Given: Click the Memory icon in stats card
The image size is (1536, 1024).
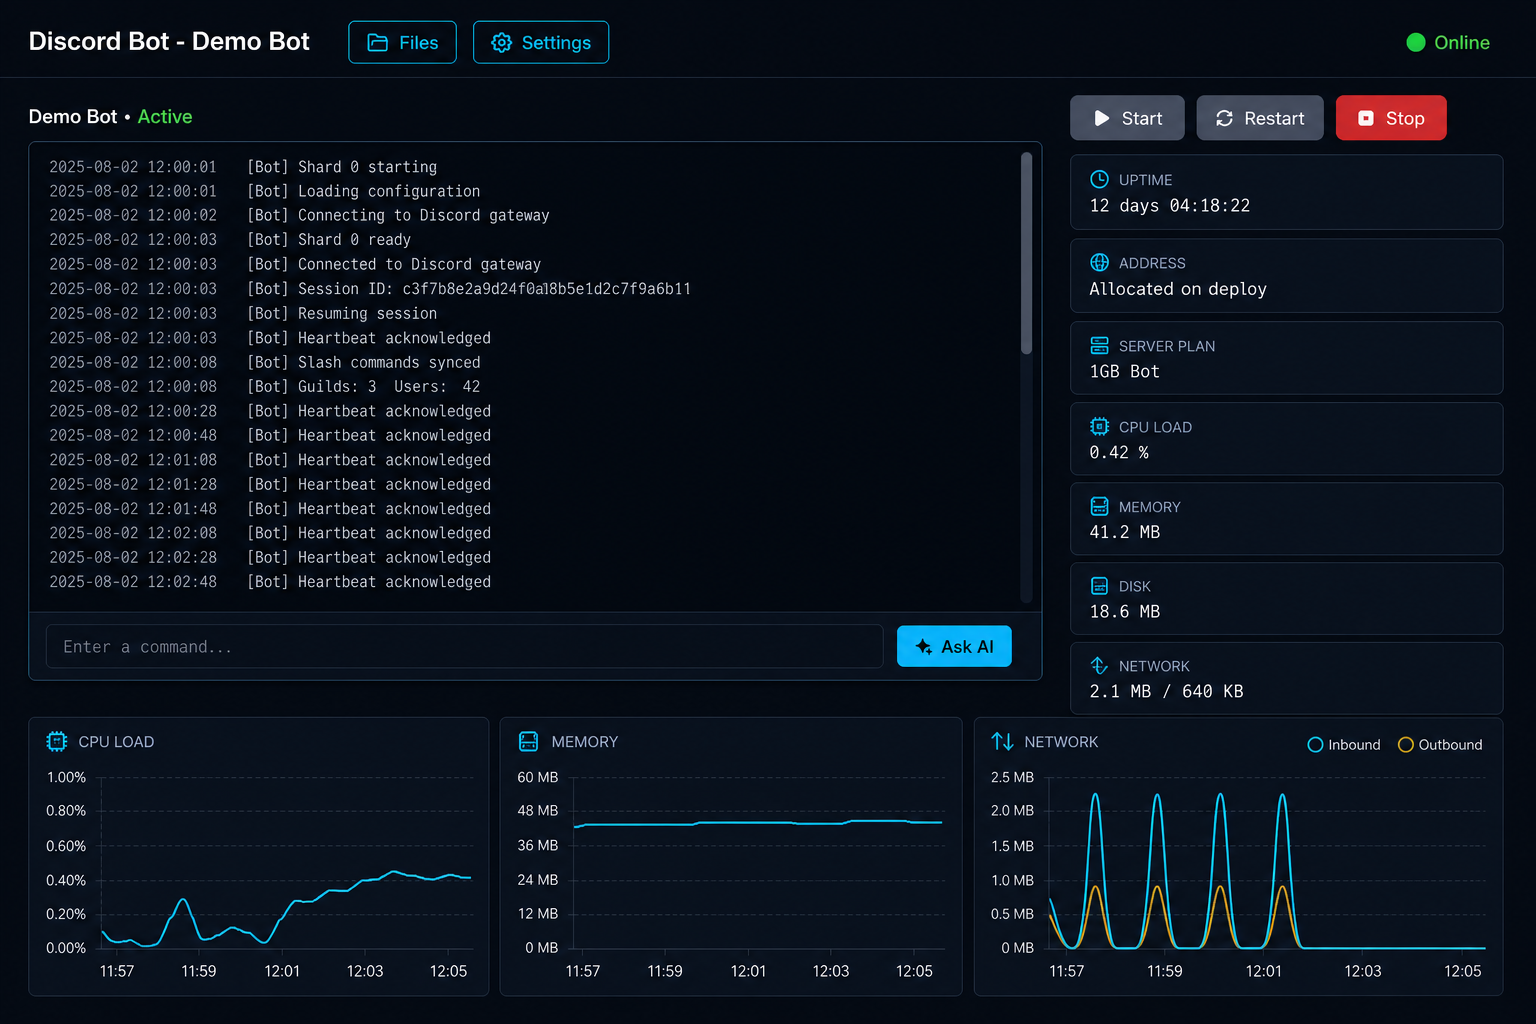Looking at the screenshot, I should 1099,506.
